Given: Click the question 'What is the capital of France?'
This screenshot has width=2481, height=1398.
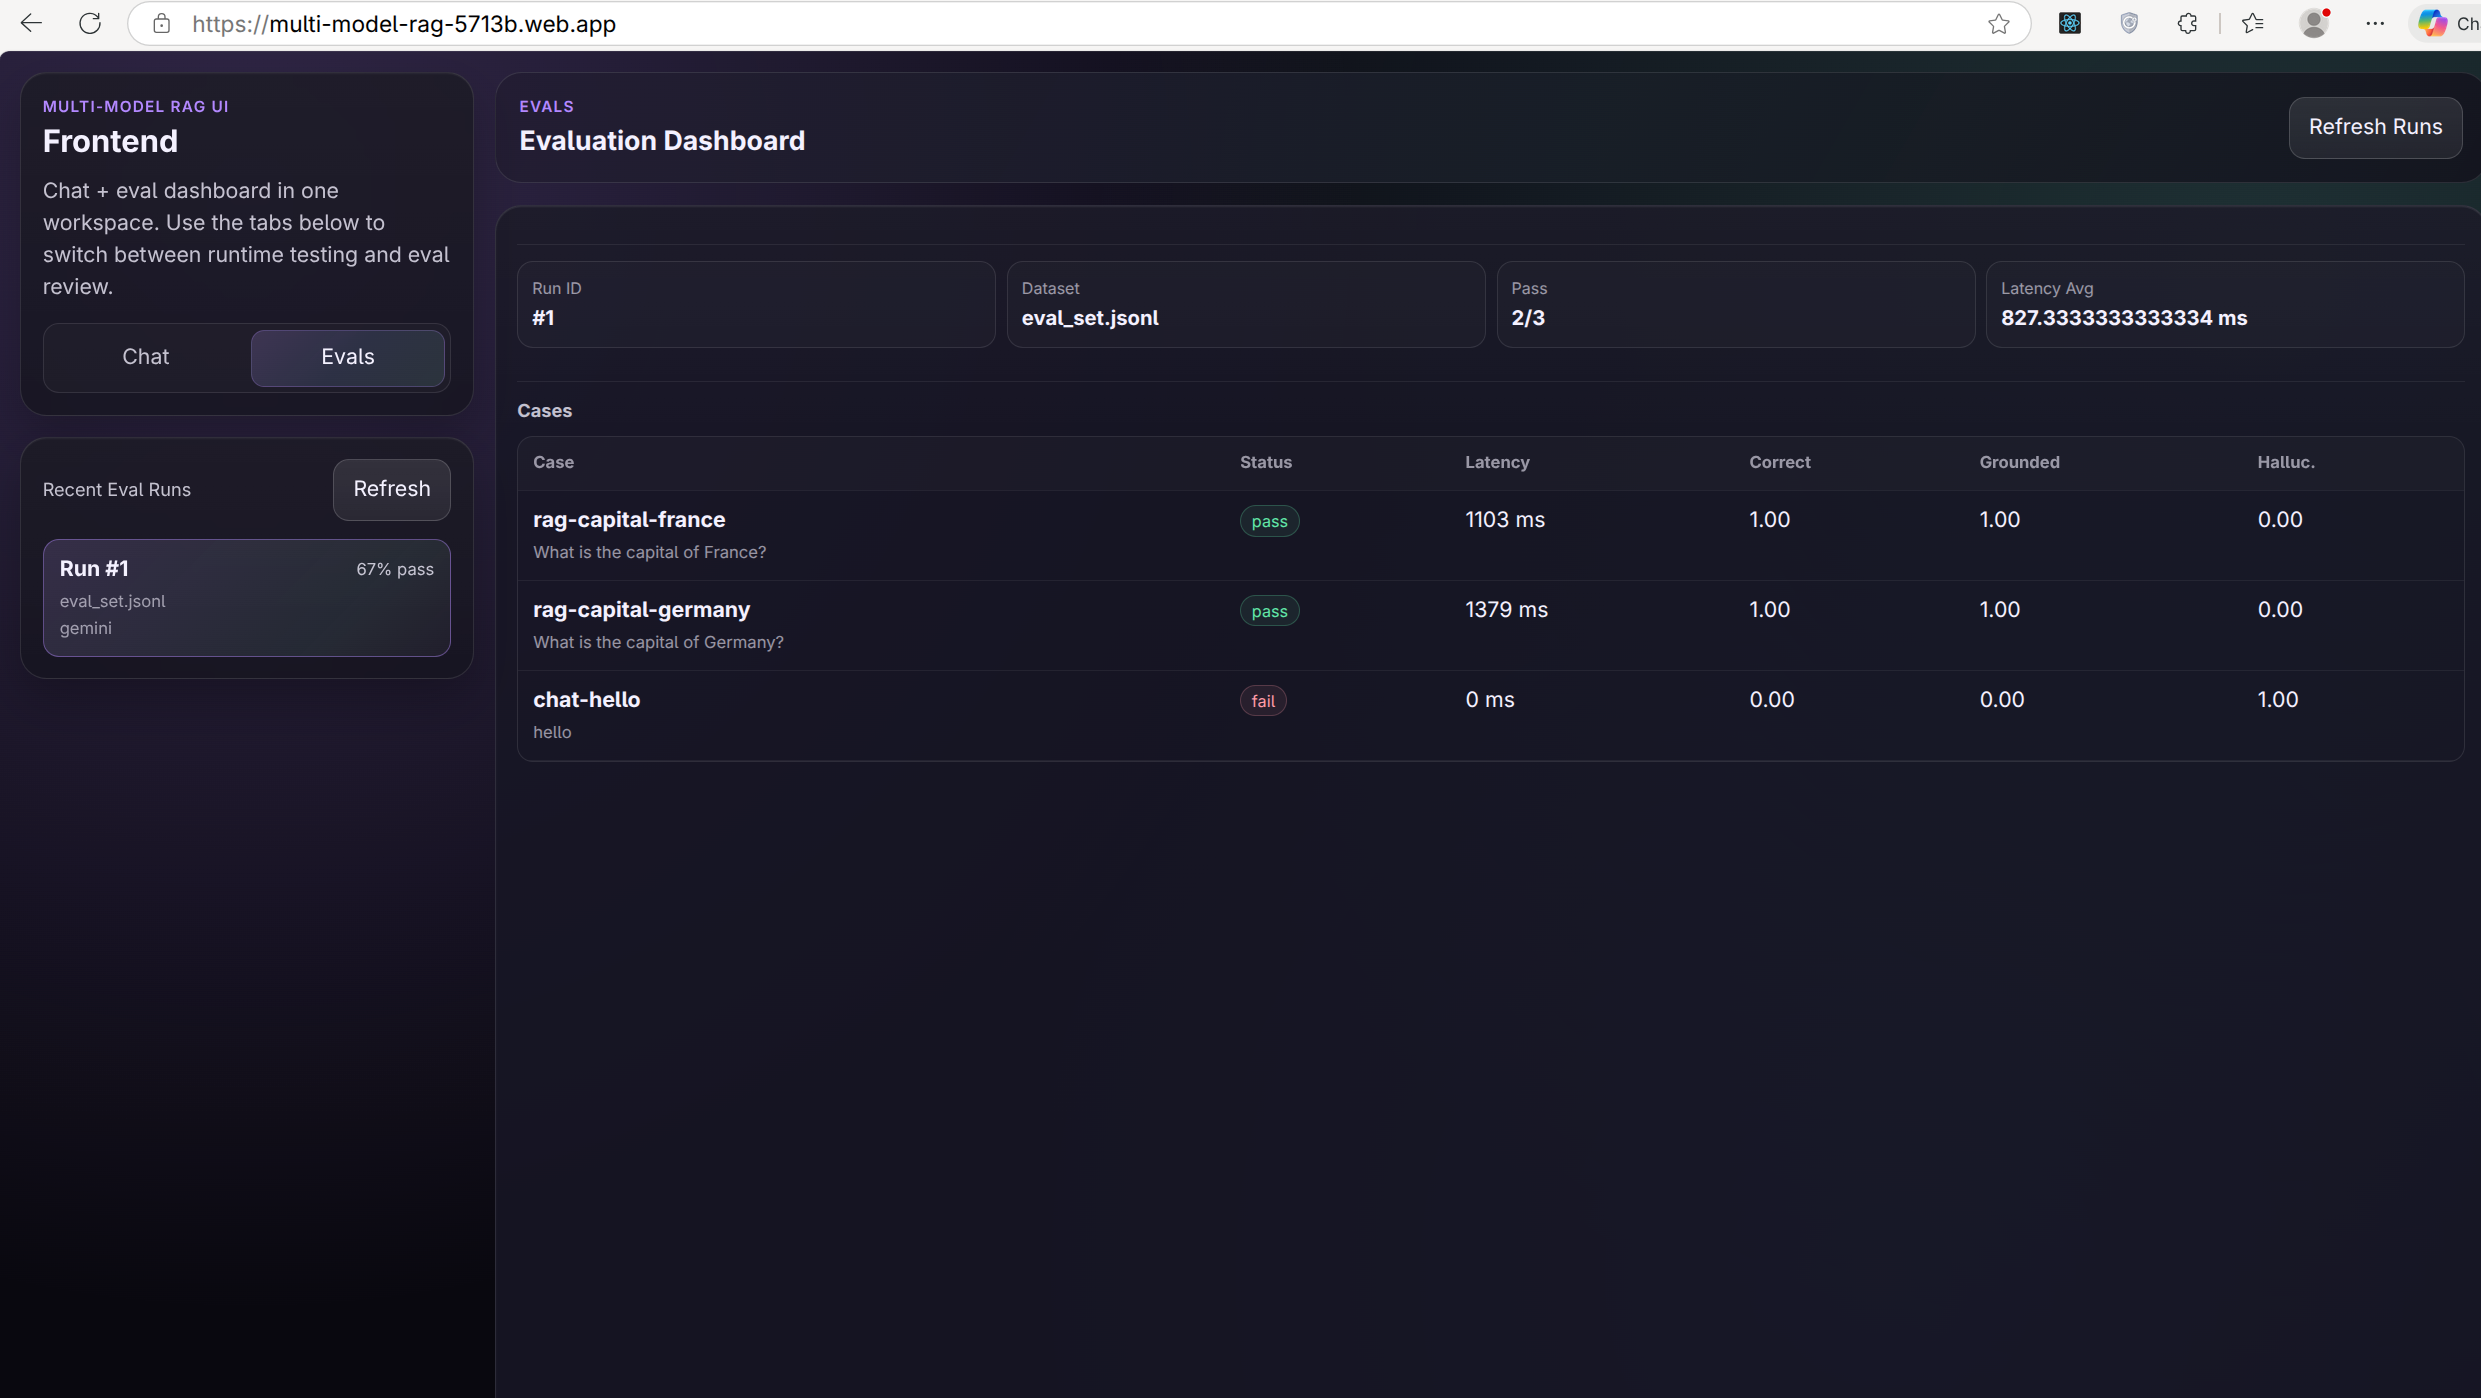Looking at the screenshot, I should pos(649,552).
